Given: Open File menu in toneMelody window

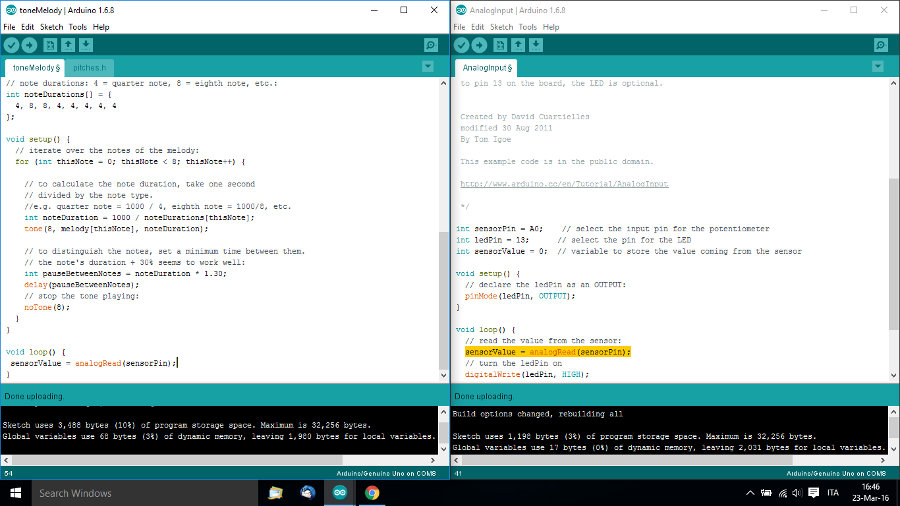Looking at the screenshot, I should pyautogui.click(x=9, y=27).
